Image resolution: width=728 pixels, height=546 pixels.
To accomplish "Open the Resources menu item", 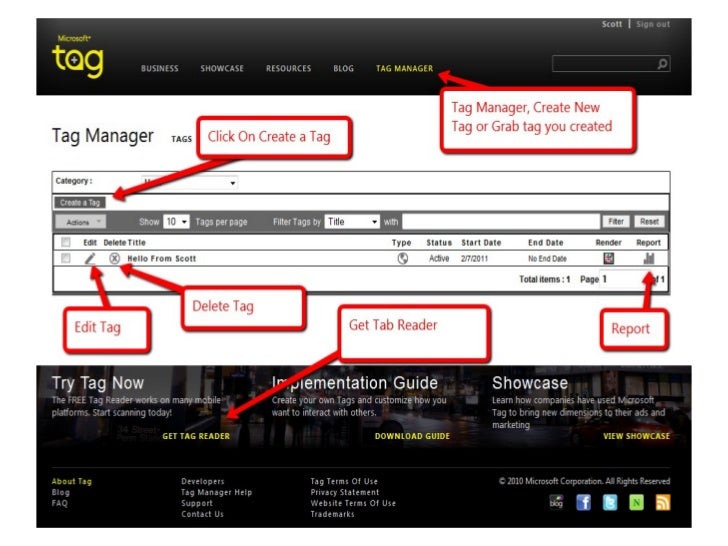I will click(x=288, y=68).
